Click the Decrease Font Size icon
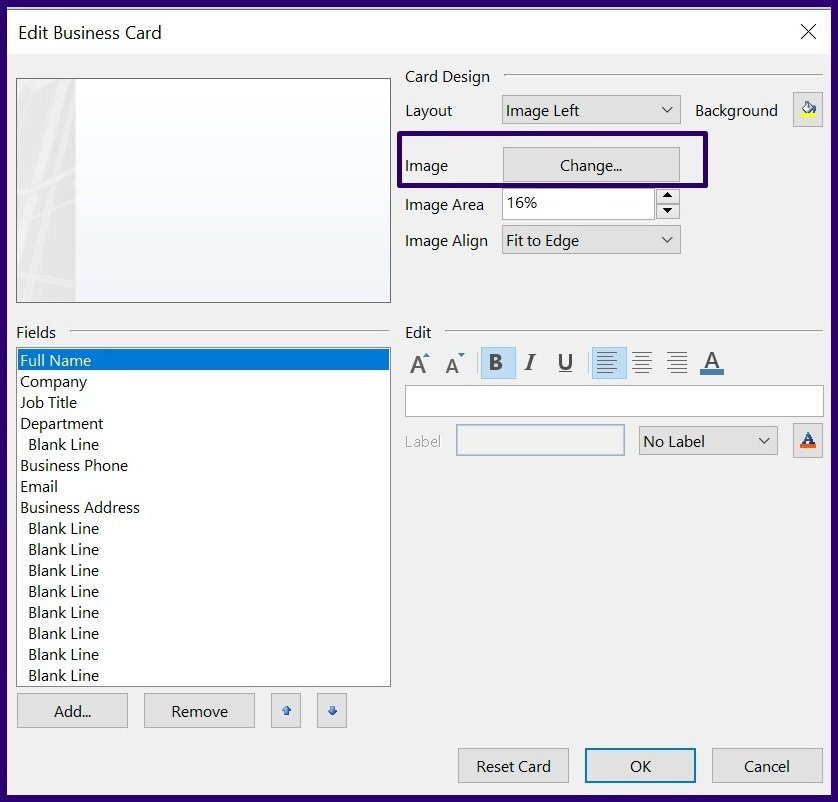 click(455, 363)
